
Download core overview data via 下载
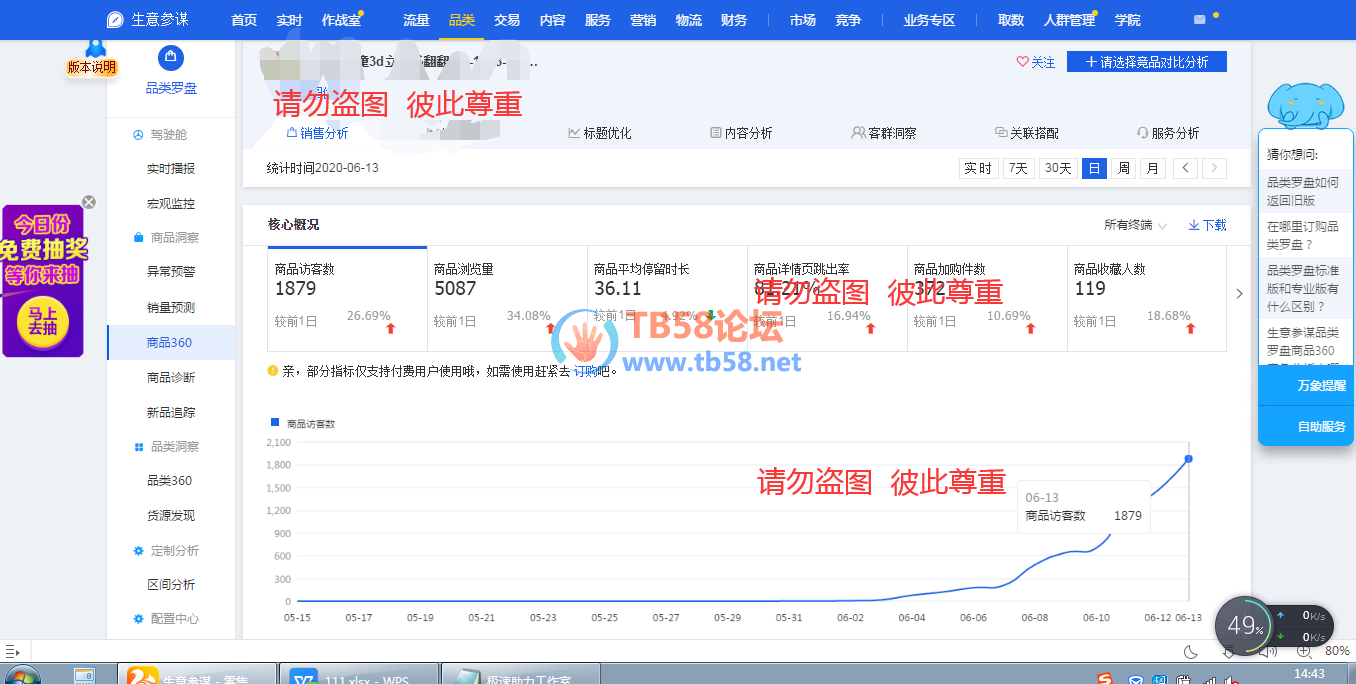(1207, 225)
